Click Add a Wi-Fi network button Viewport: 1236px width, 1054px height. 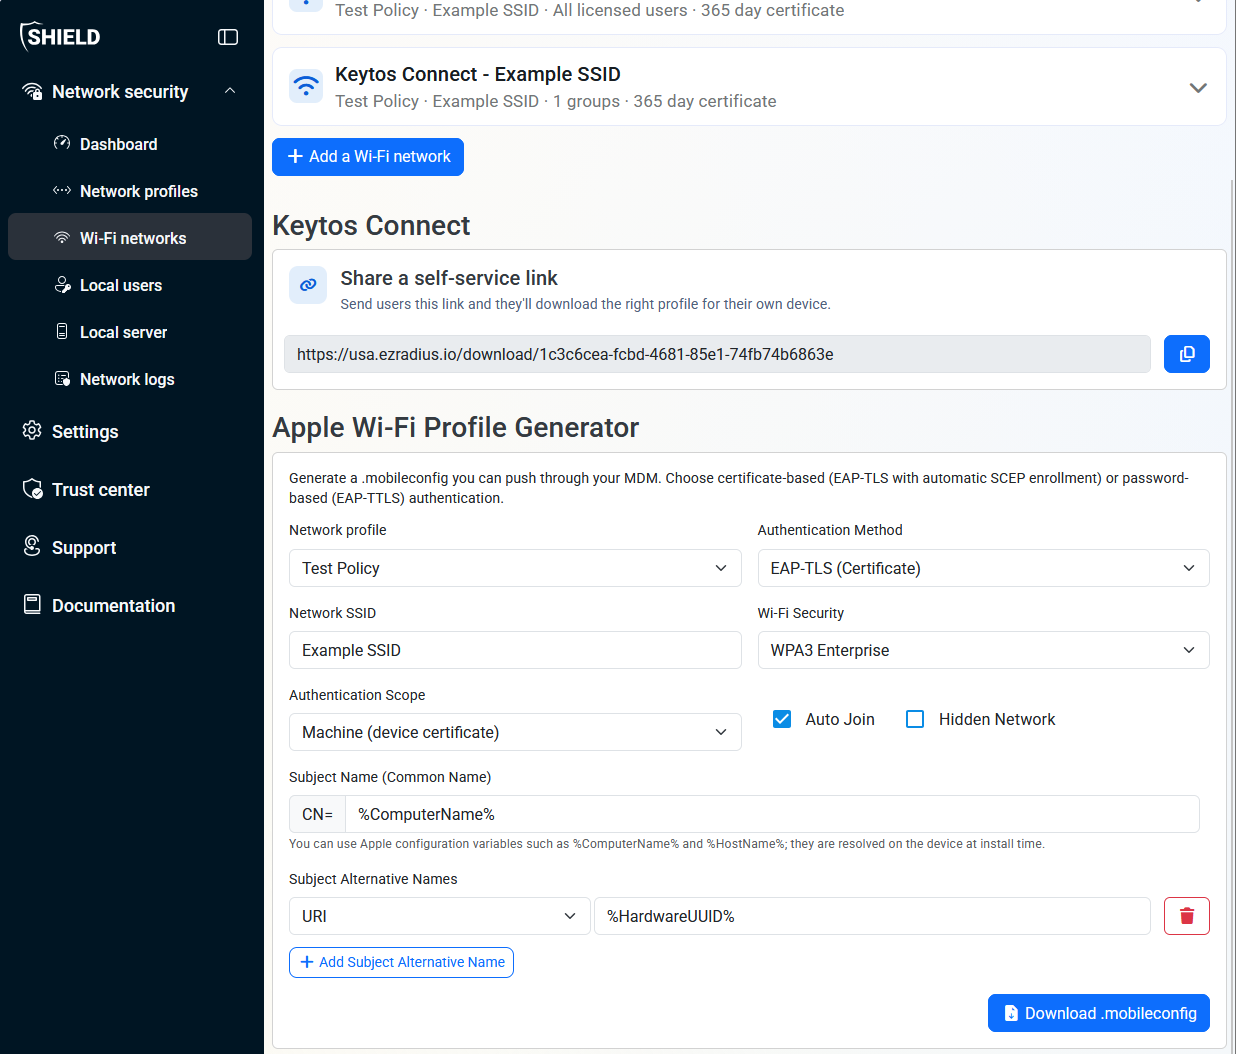tap(368, 157)
